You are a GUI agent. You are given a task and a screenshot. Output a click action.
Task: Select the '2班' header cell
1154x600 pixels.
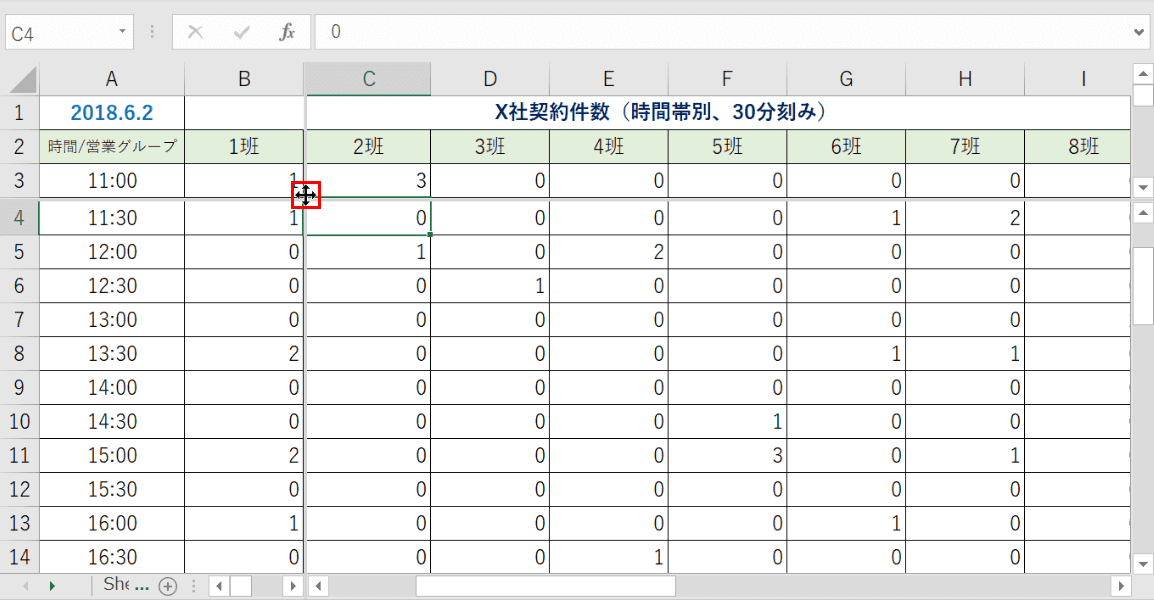369,147
